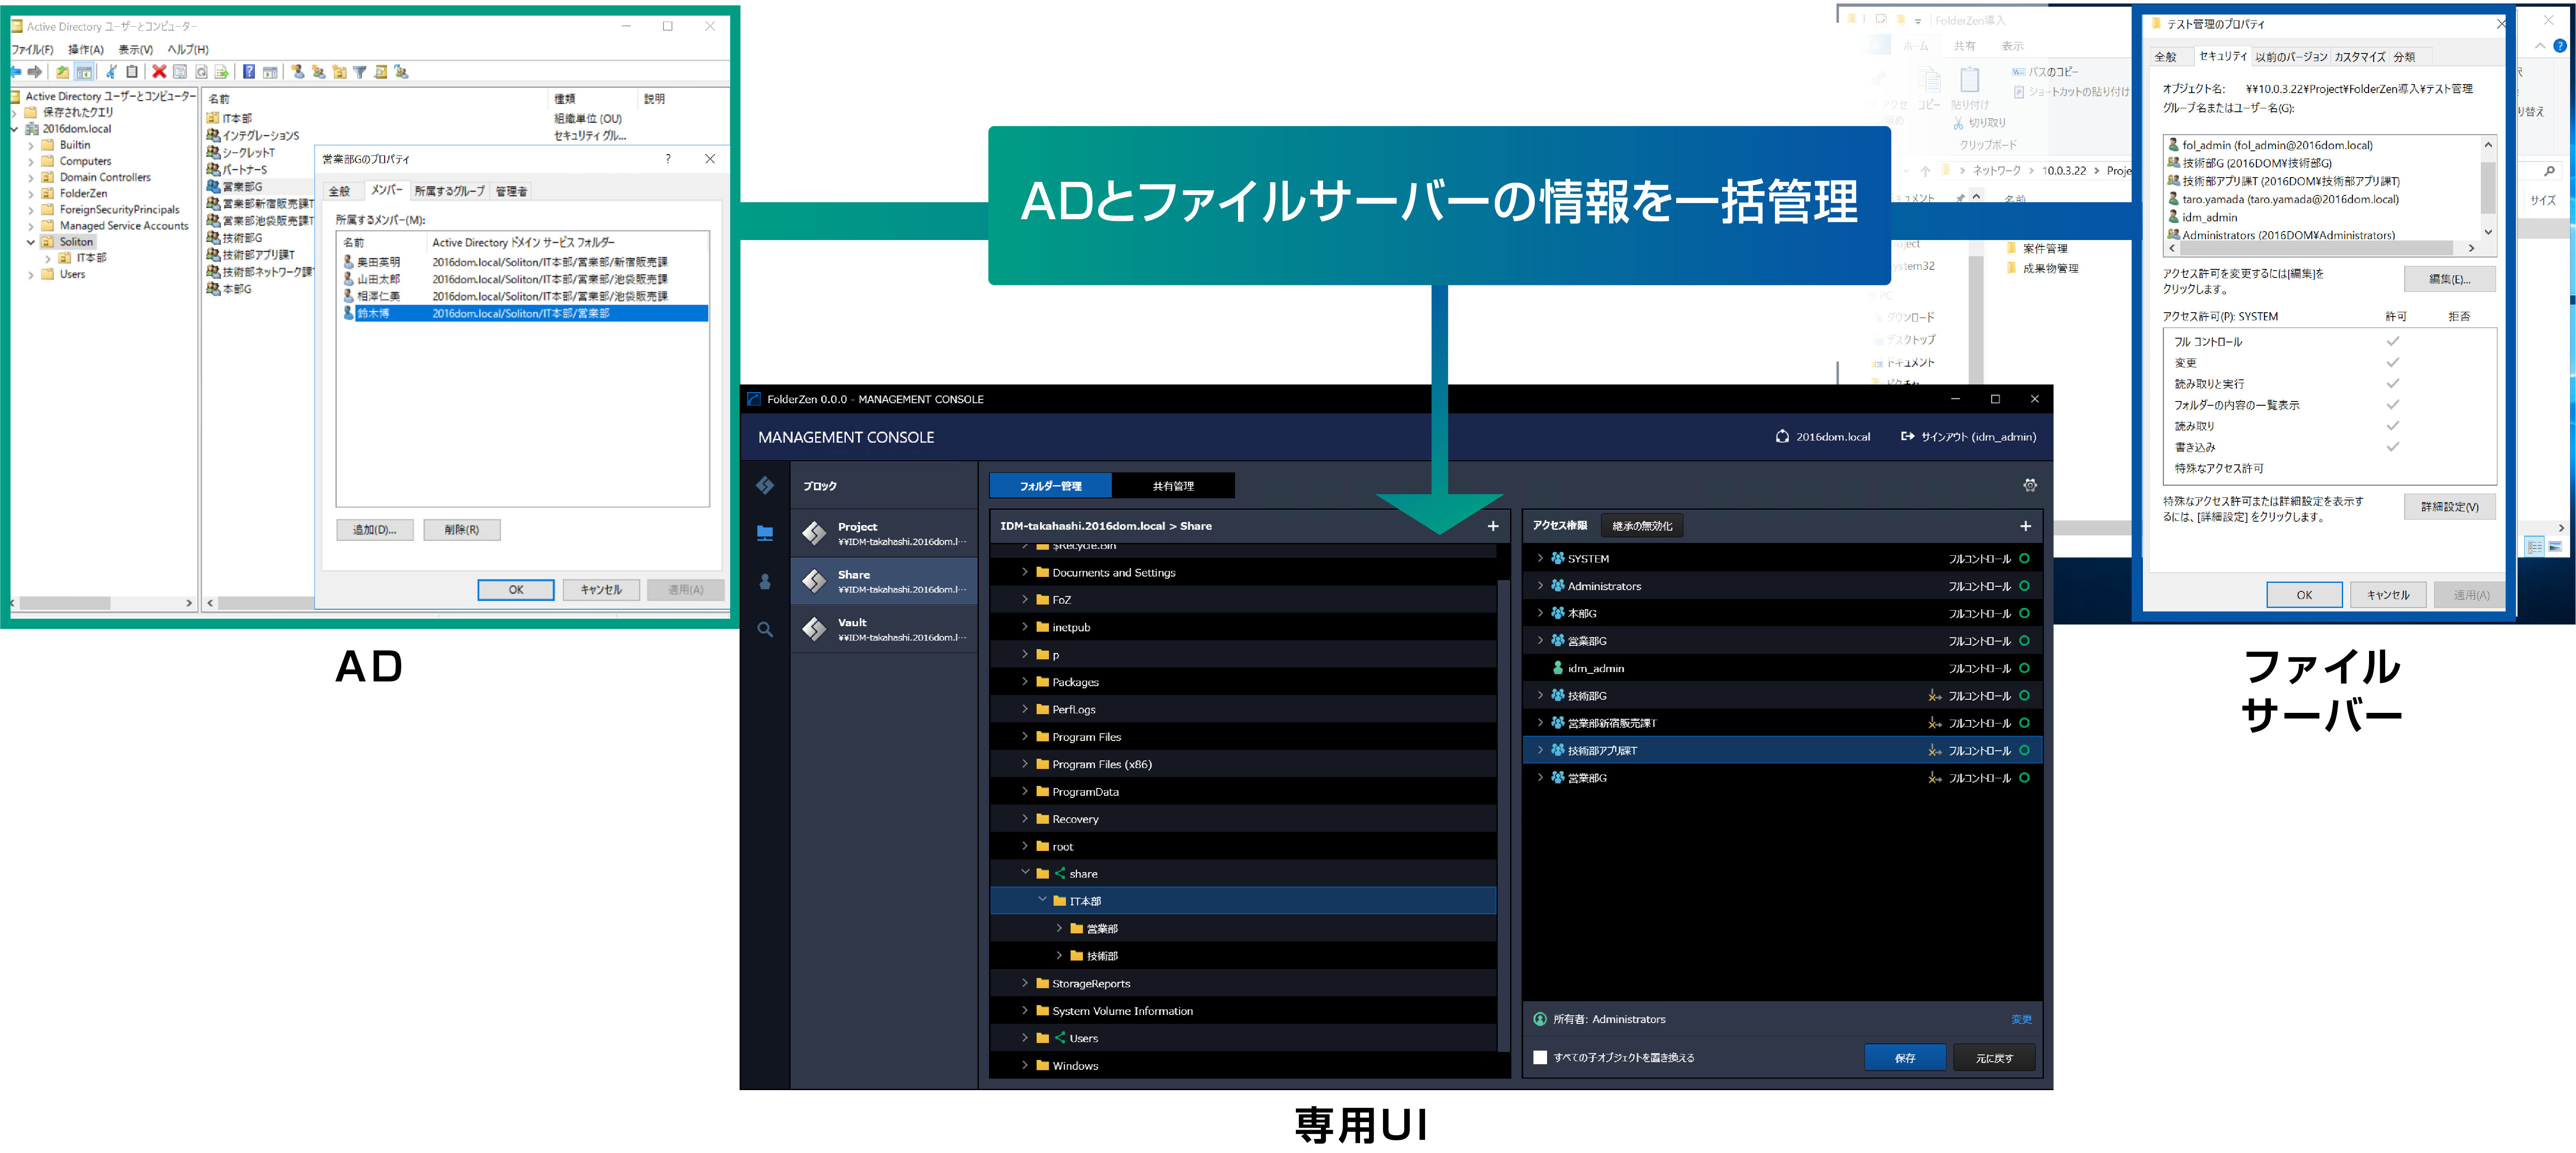
Task: Toggle the green circle on the Administrators row
Action: click(2024, 586)
